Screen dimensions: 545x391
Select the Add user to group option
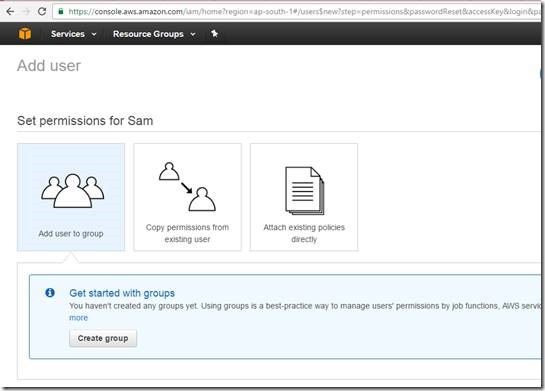click(71, 197)
